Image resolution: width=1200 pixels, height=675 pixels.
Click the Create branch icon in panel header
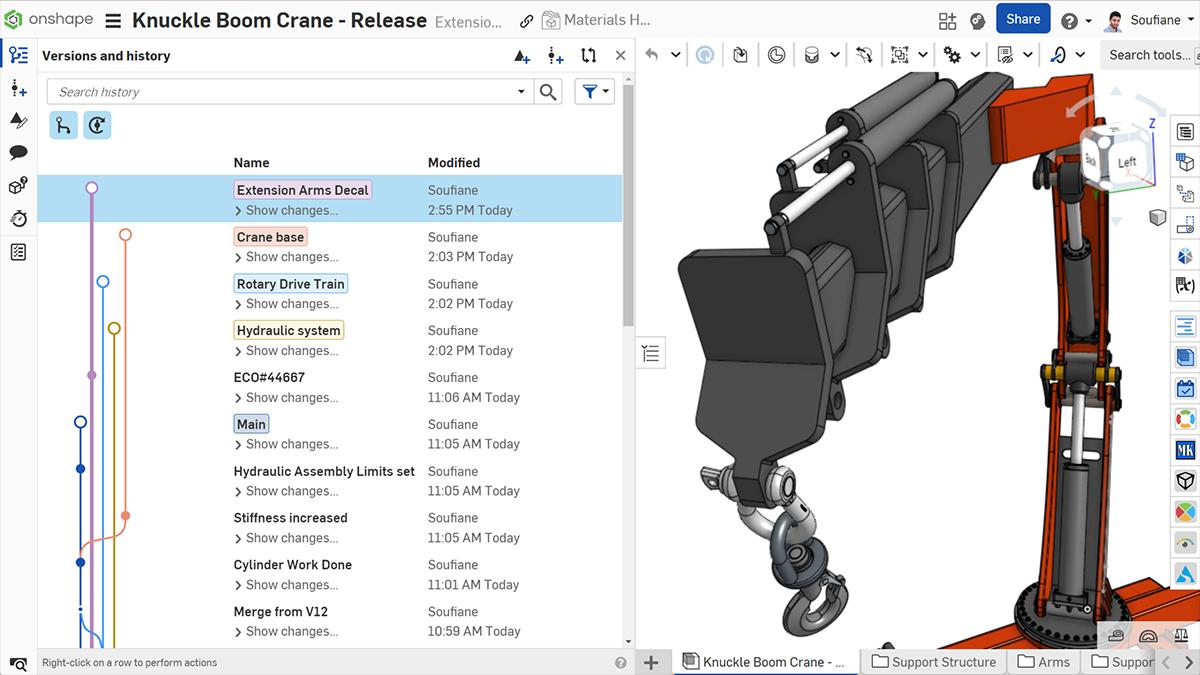point(556,56)
